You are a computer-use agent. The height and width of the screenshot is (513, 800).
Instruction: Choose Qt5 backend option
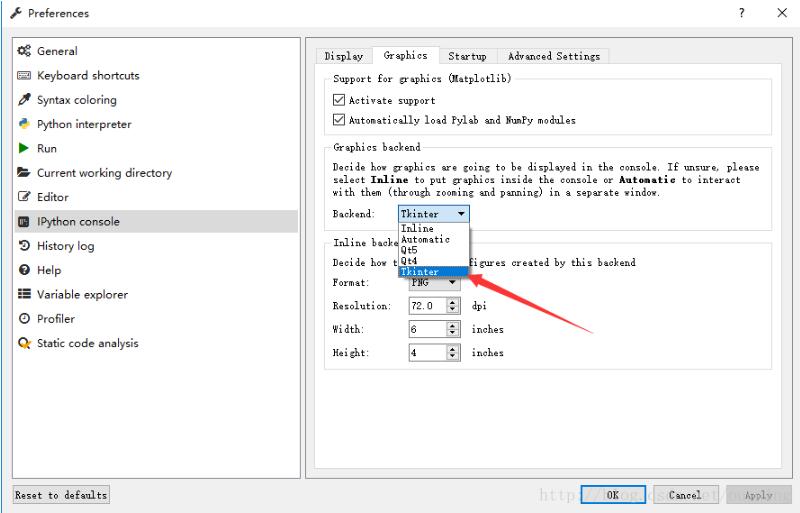(x=433, y=250)
